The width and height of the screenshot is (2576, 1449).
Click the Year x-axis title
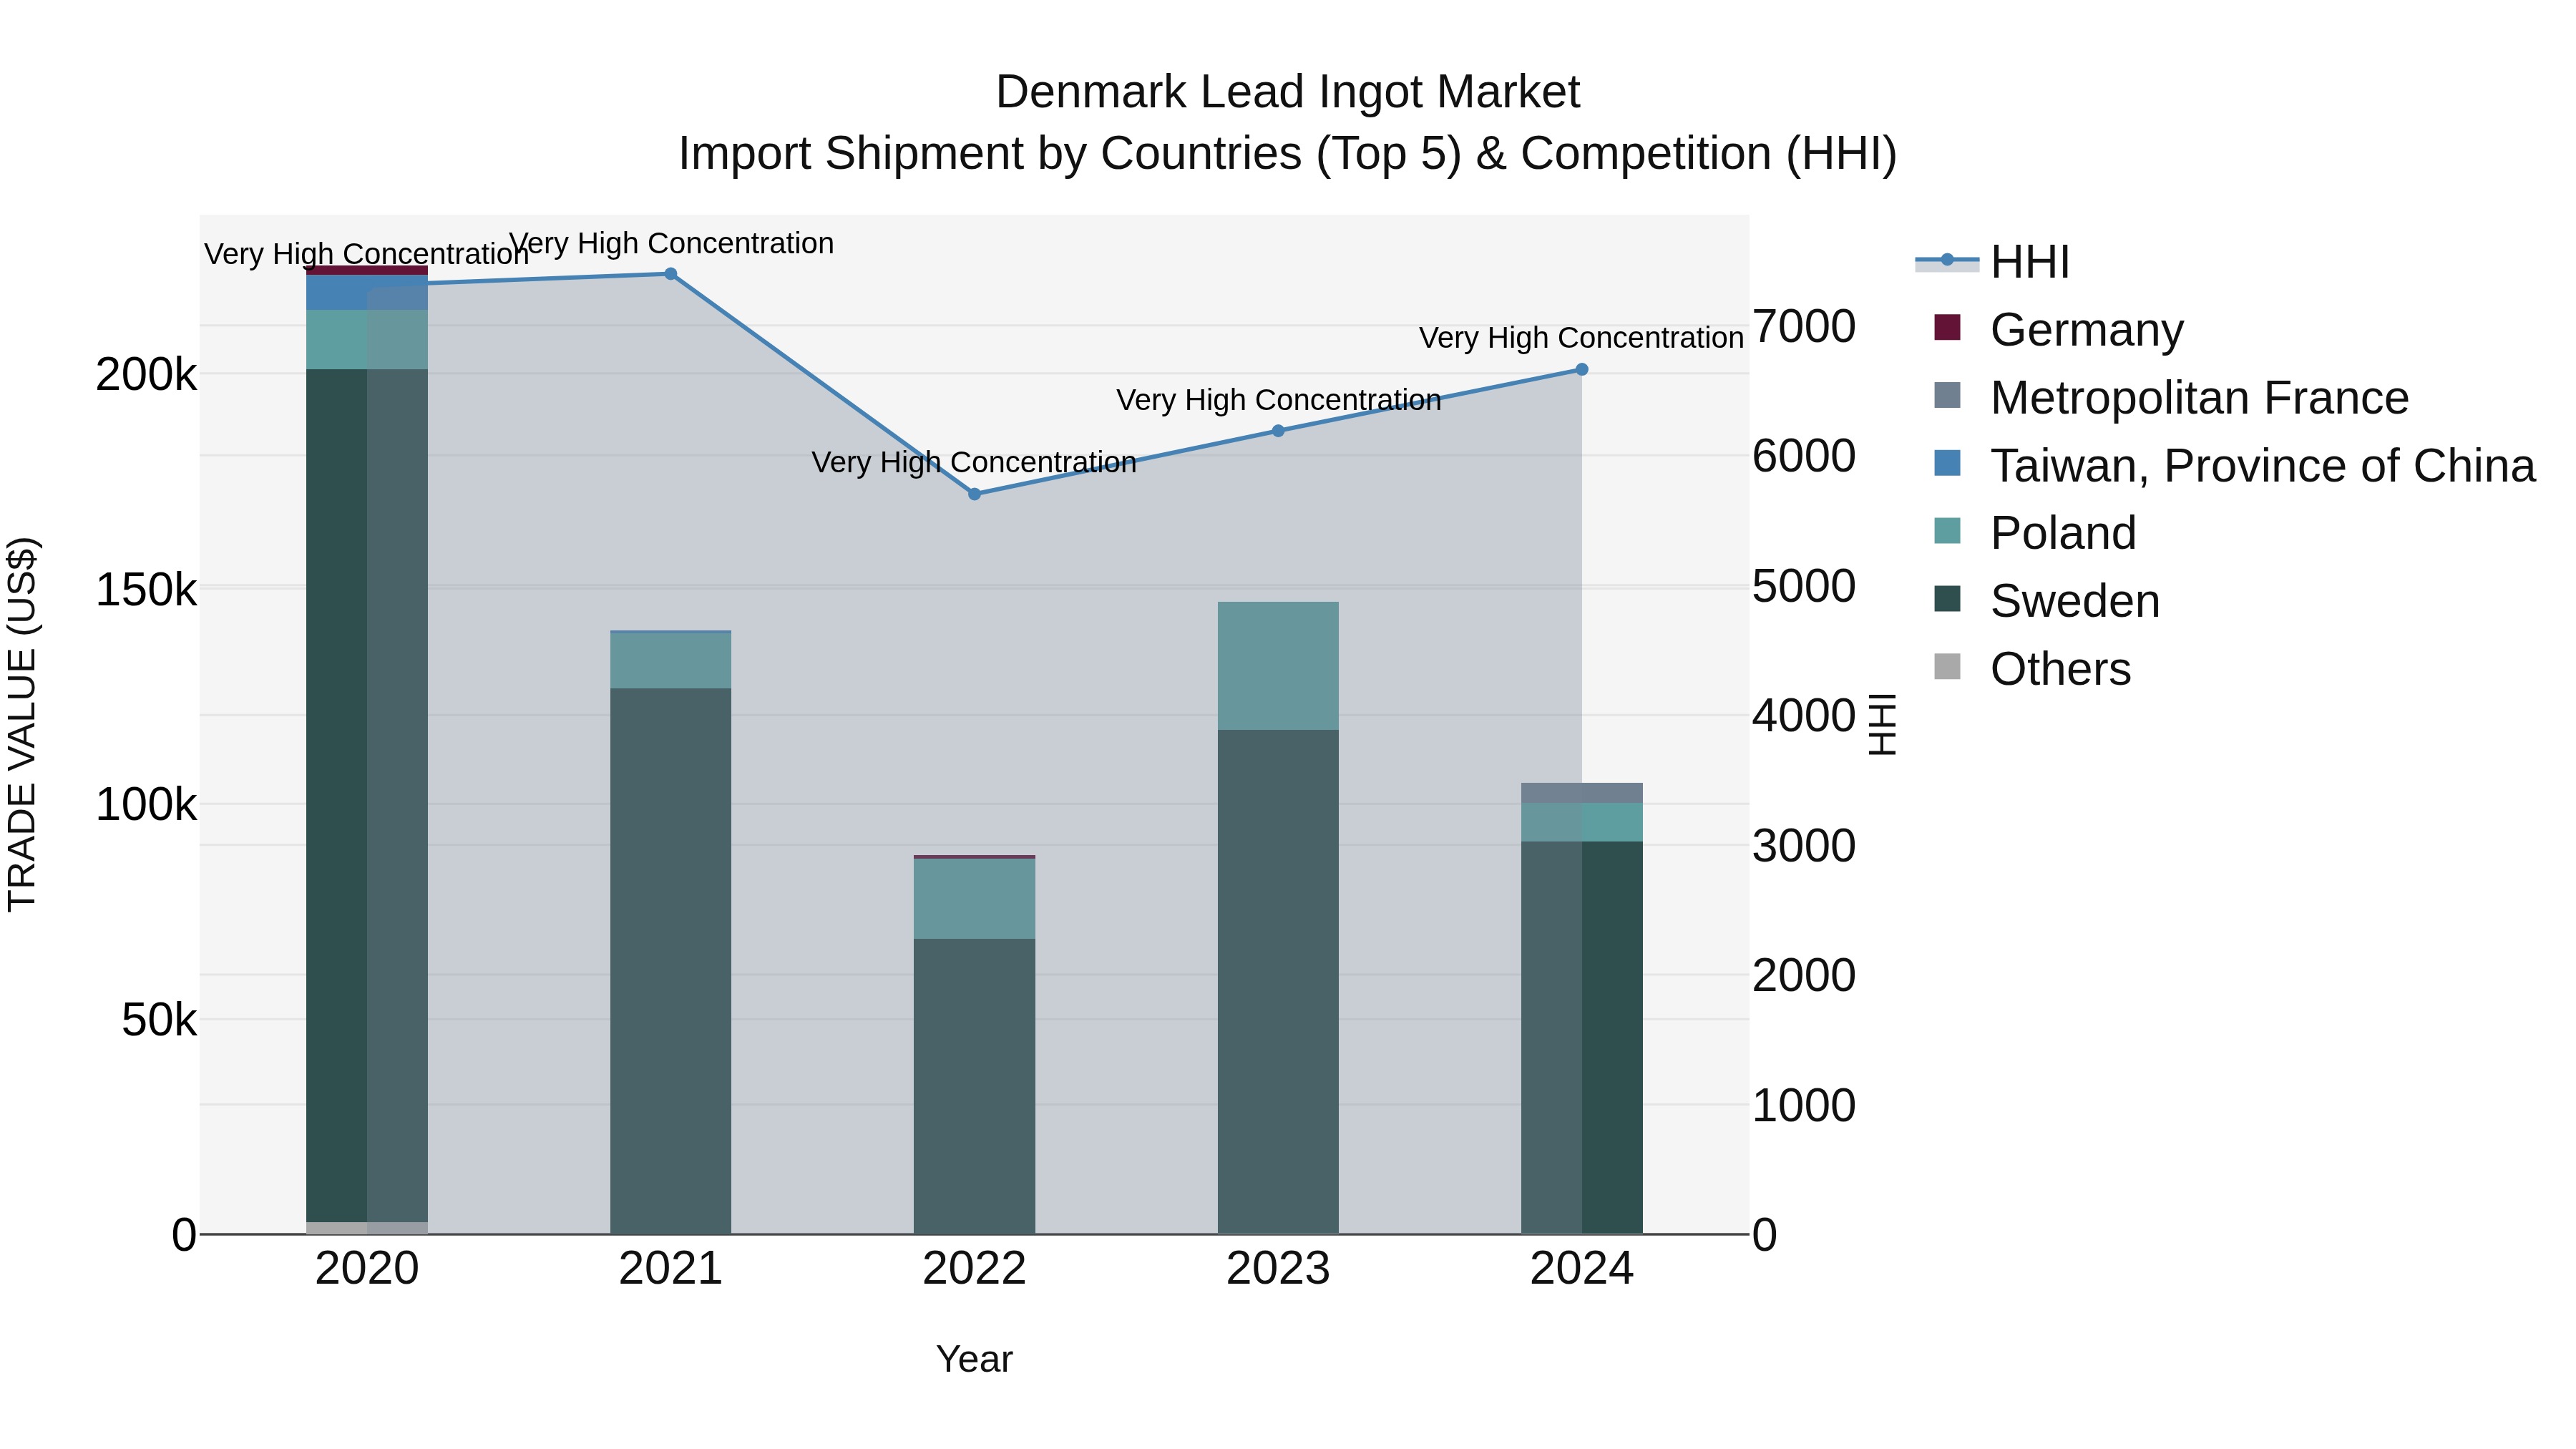click(975, 1360)
